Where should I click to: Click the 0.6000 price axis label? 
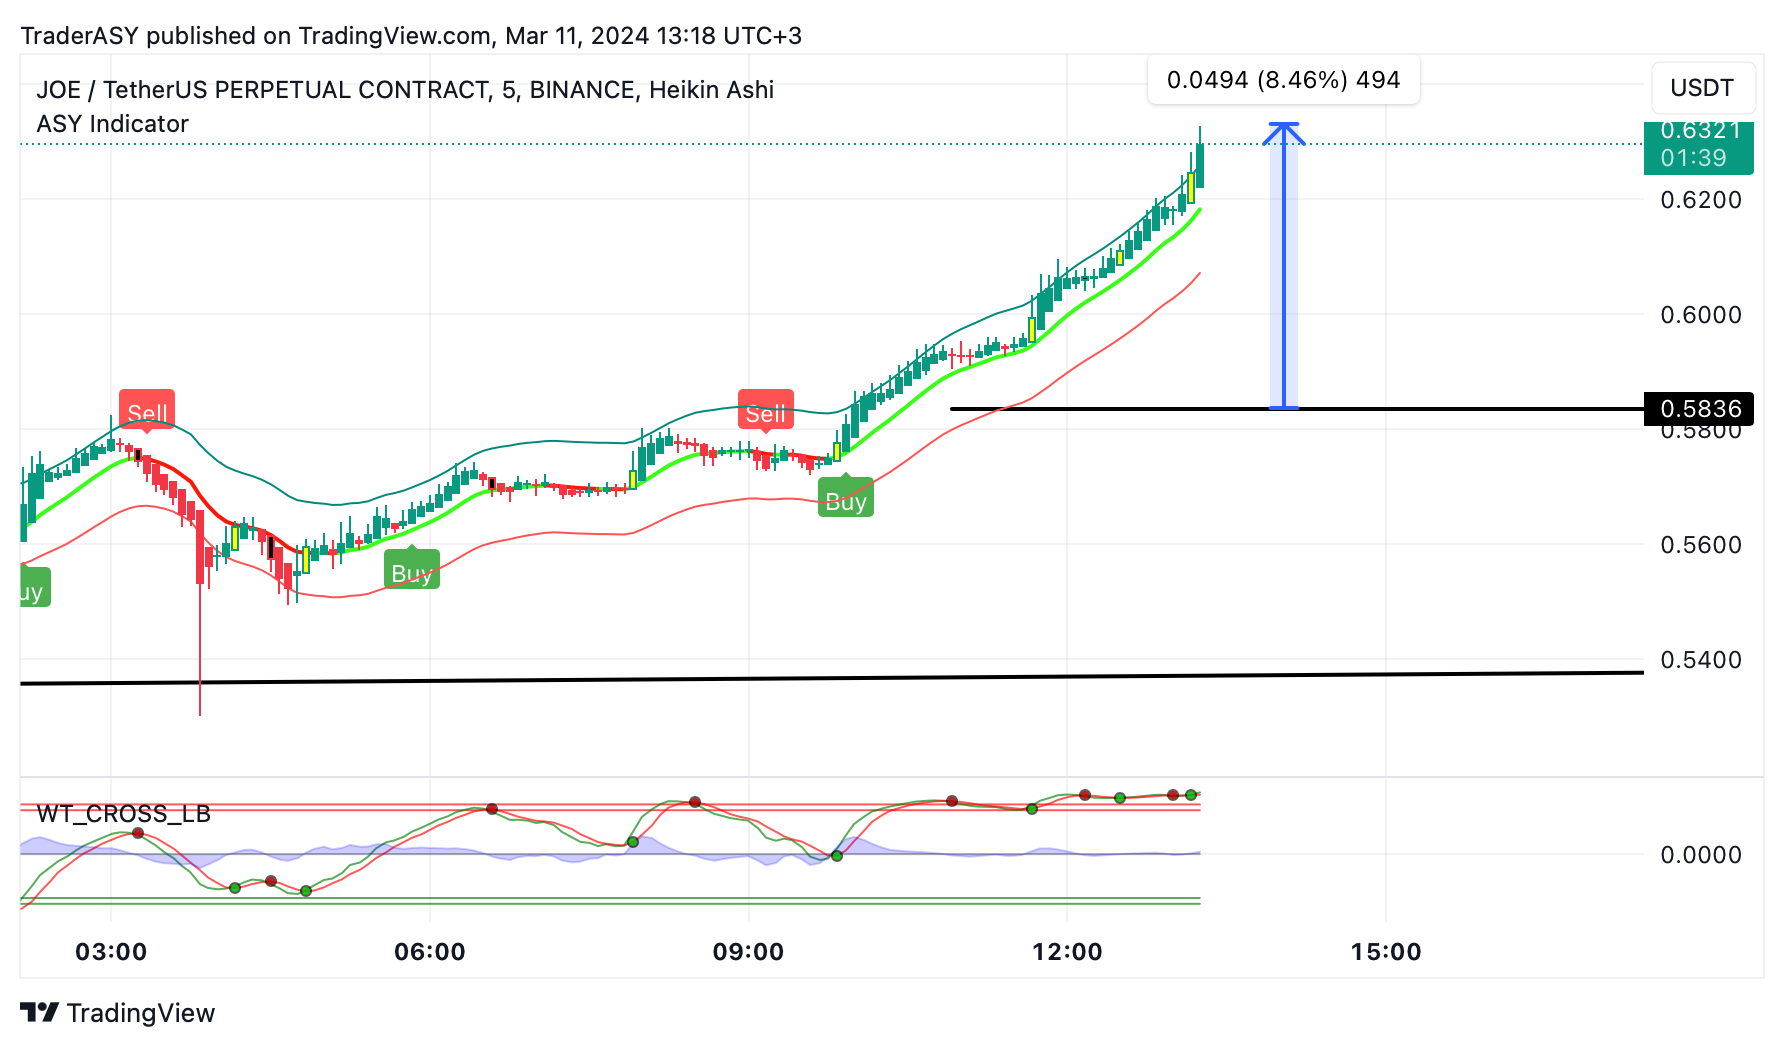pos(1701,315)
